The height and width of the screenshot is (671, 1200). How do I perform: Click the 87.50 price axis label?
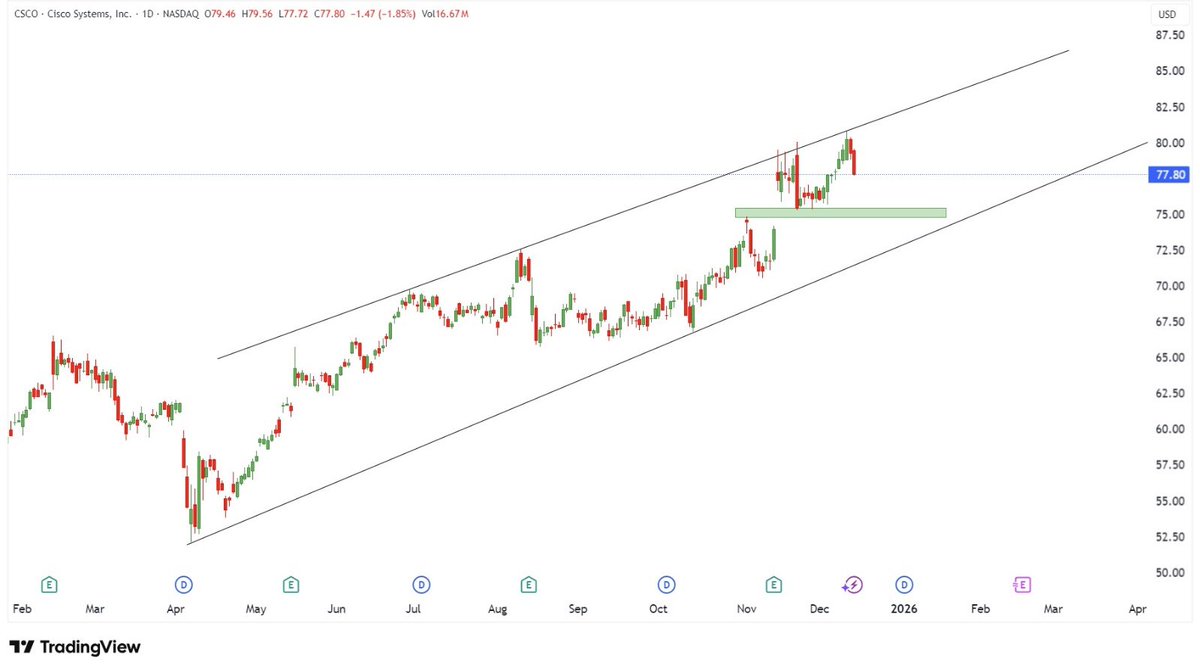click(x=1170, y=35)
